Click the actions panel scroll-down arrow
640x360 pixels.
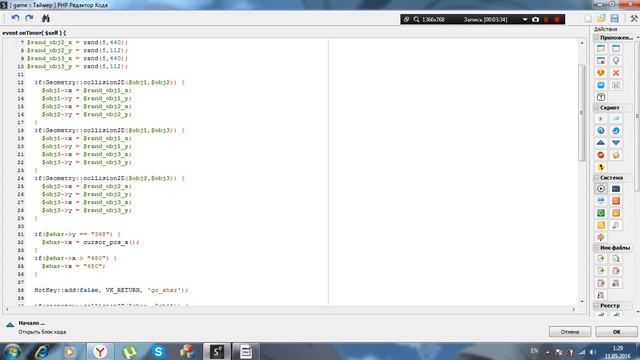pyautogui.click(x=637, y=312)
